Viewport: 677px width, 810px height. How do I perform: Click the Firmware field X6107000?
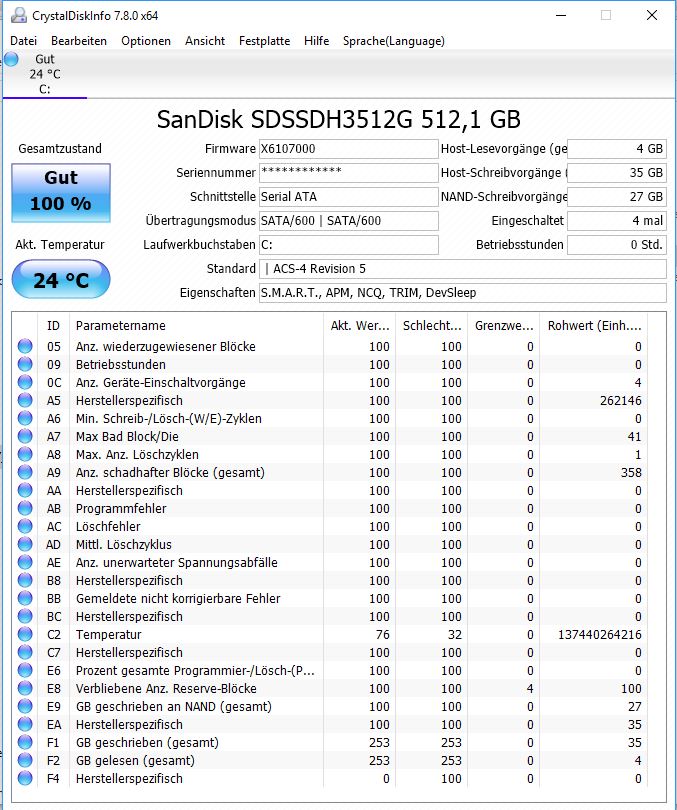point(349,149)
